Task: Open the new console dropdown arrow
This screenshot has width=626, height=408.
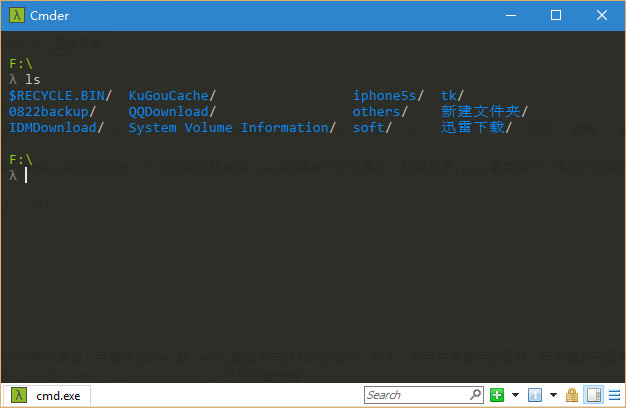Action: tap(515, 395)
